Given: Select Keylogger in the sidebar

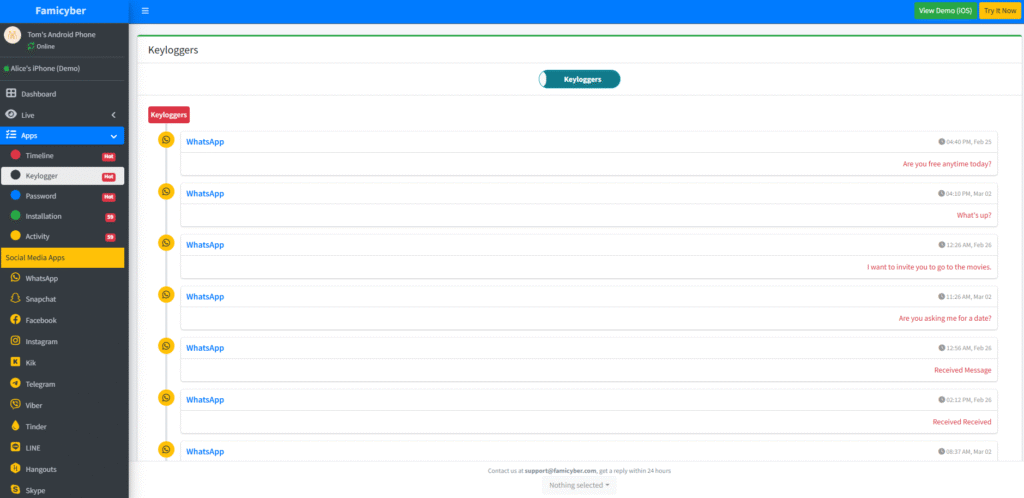Looking at the screenshot, I should [x=62, y=176].
